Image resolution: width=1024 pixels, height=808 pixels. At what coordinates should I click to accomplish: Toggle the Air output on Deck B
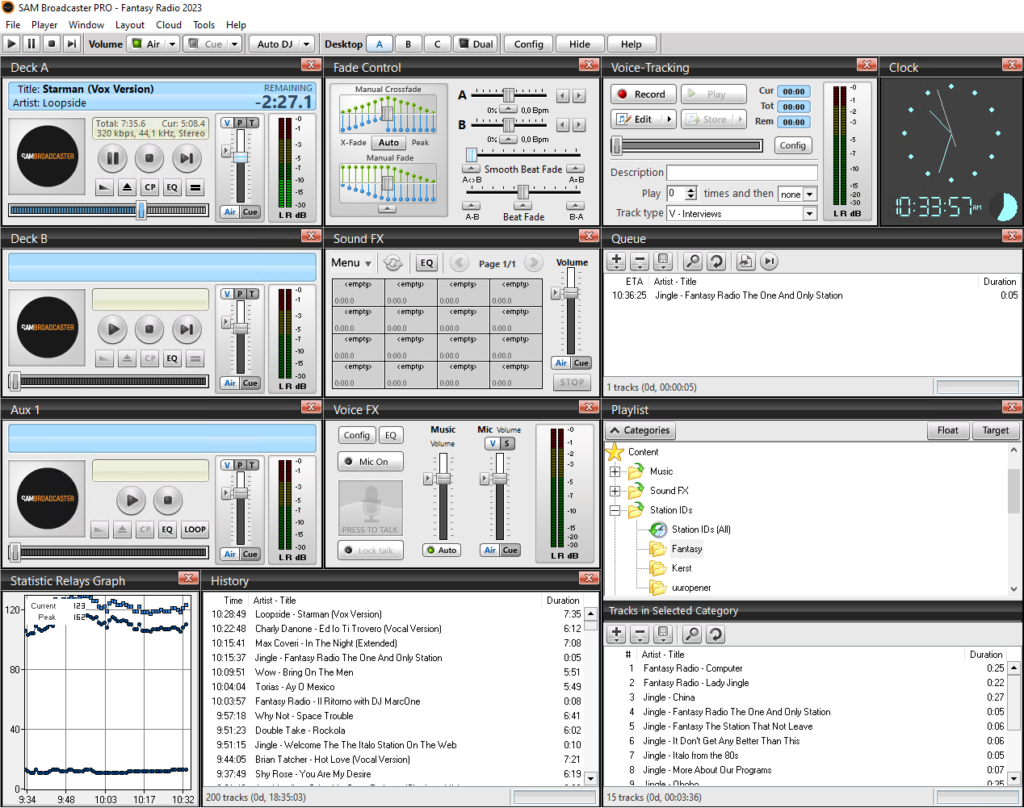[230, 383]
